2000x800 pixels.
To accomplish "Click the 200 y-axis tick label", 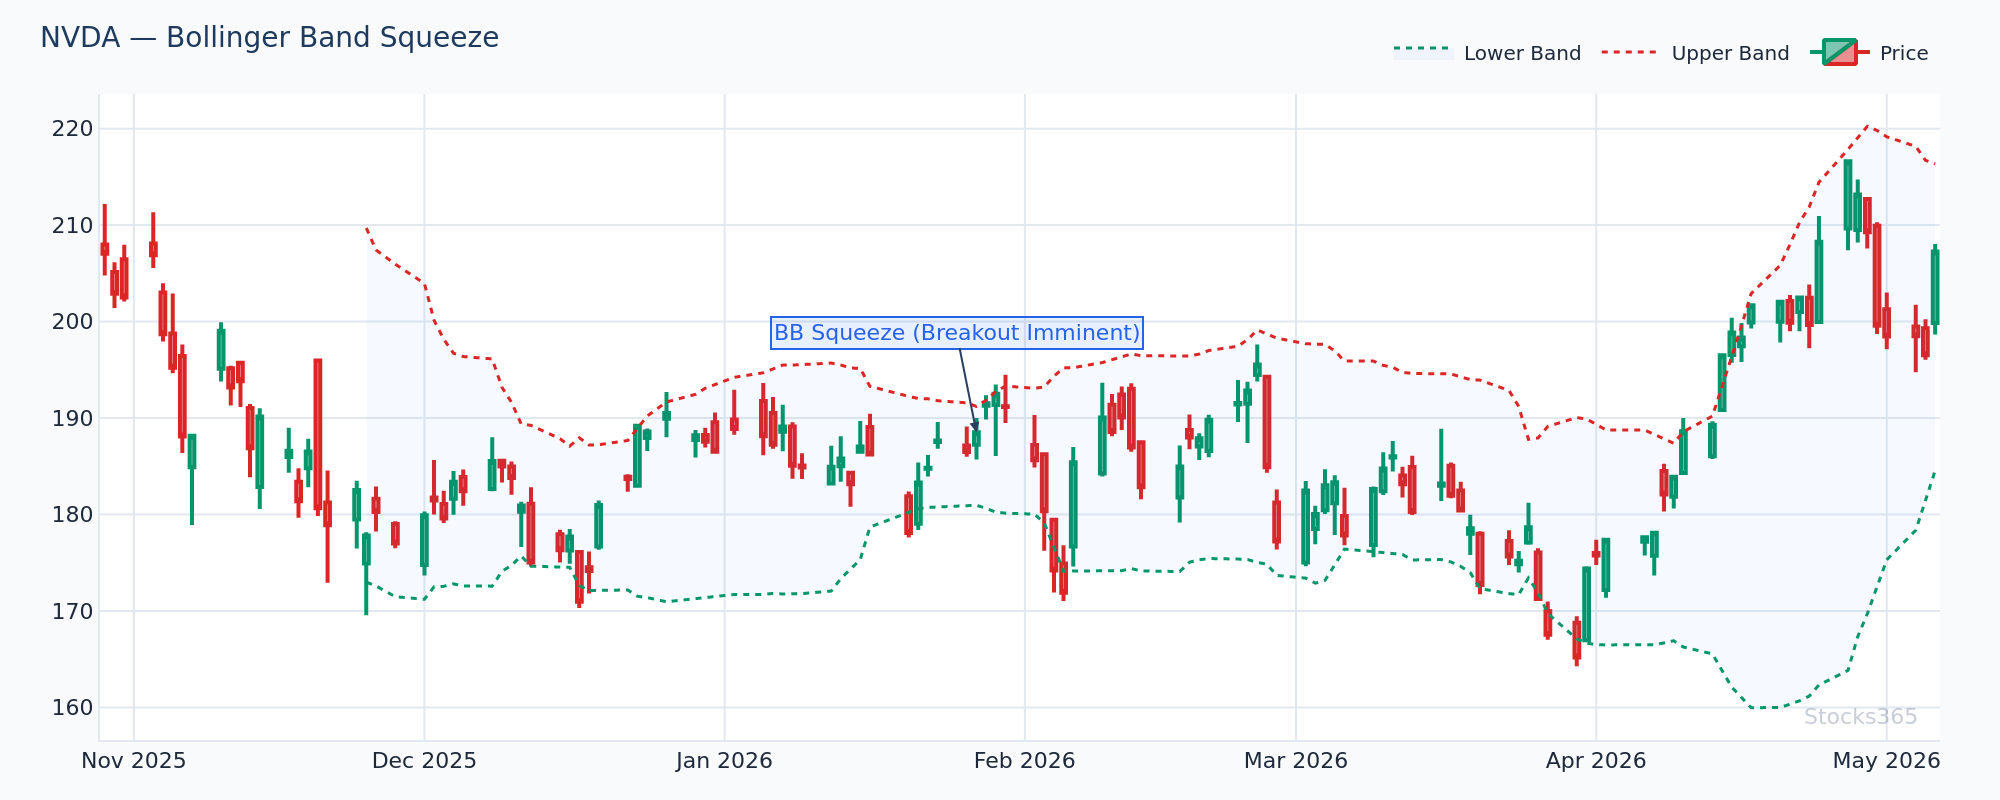I will coord(74,322).
